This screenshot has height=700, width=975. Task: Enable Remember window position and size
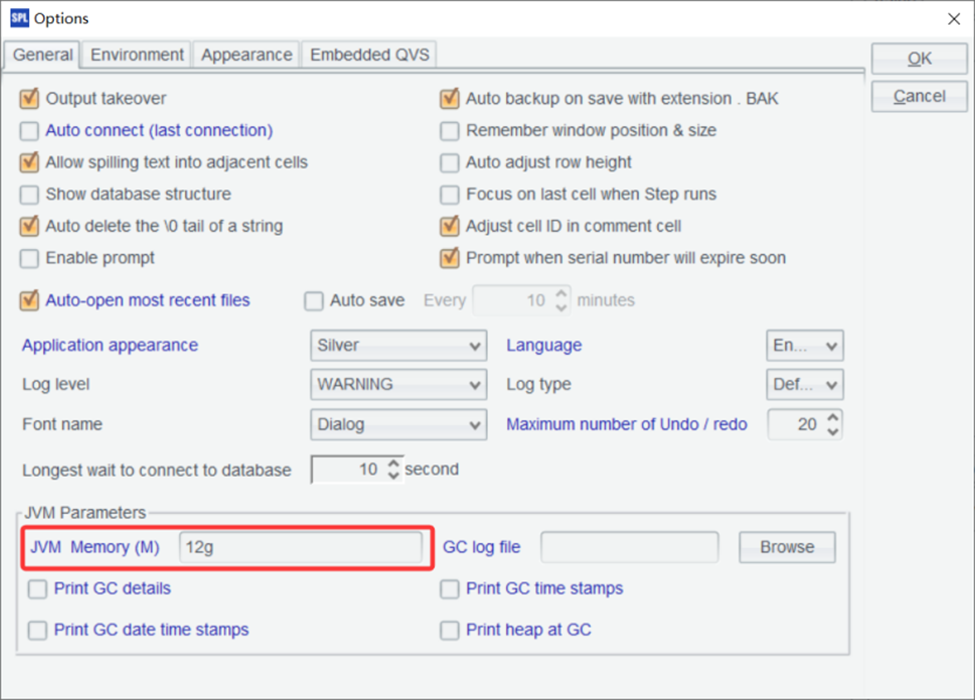point(449,131)
